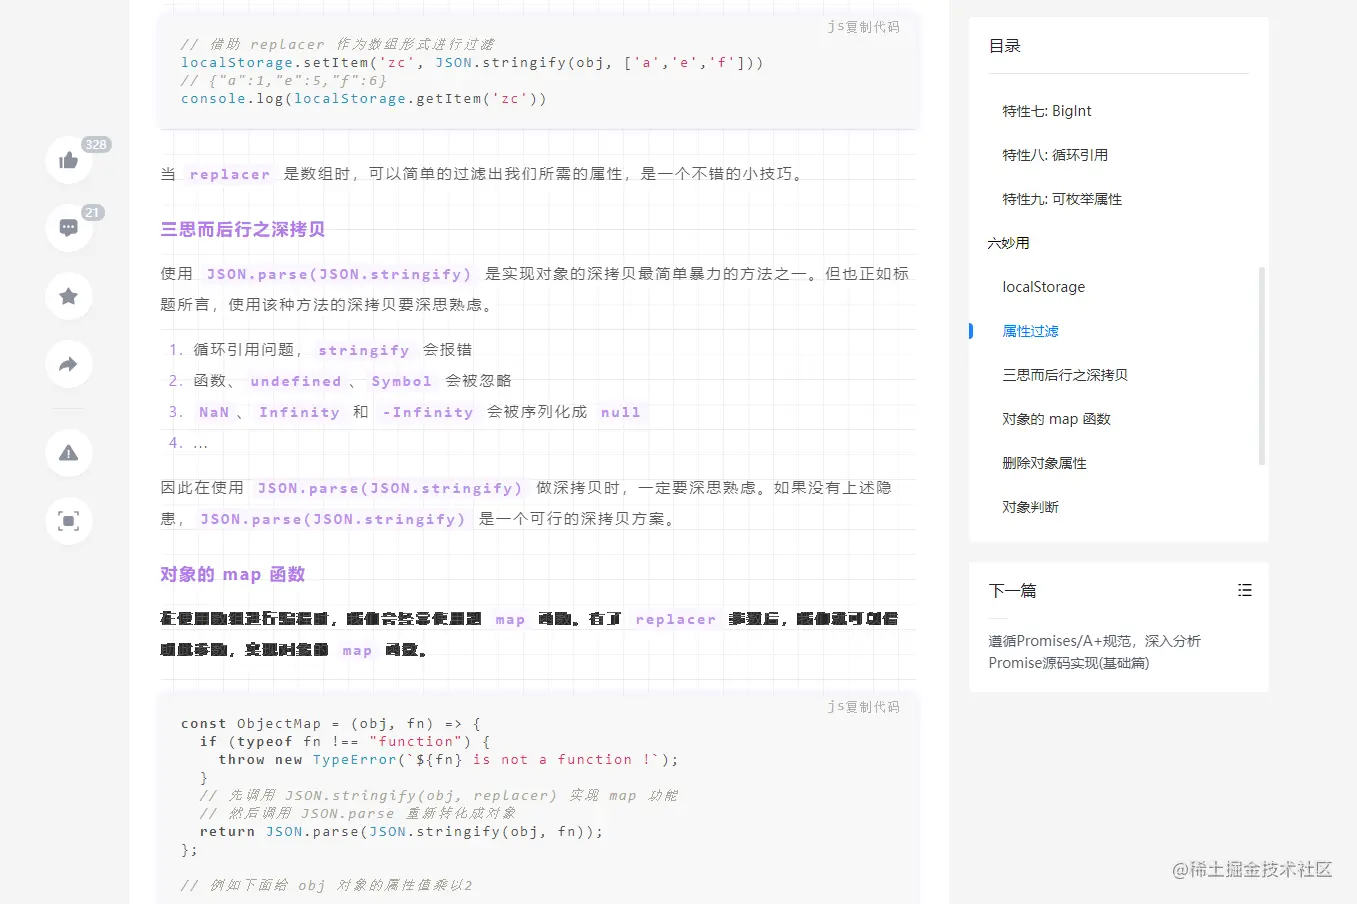The image size is (1357, 904).
Task: Enter immersive reading mode with the frame icon
Action: click(69, 521)
